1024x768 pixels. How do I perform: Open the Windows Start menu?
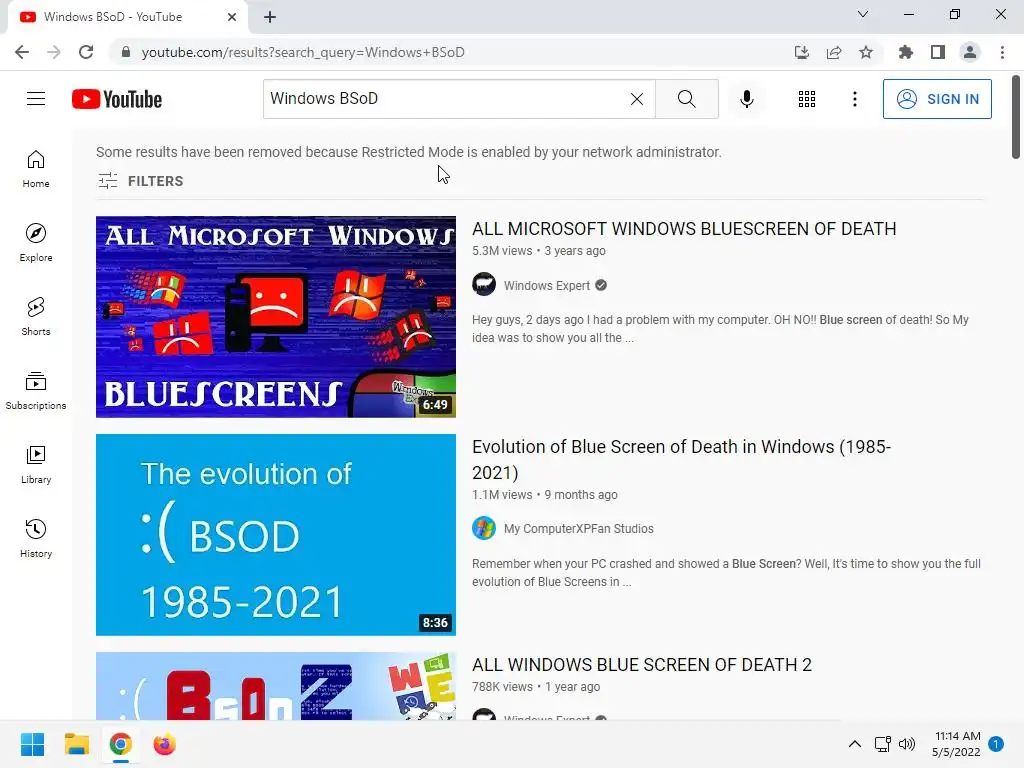pos(32,744)
